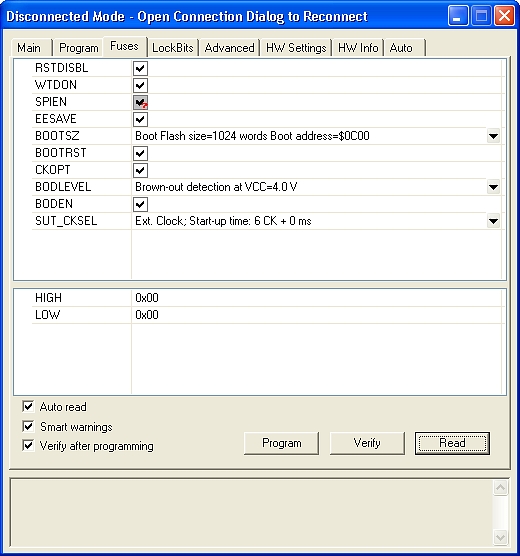Open the BOOTSZ dropdown arrow
Viewport: 520px width, 556px height.
coord(493,136)
